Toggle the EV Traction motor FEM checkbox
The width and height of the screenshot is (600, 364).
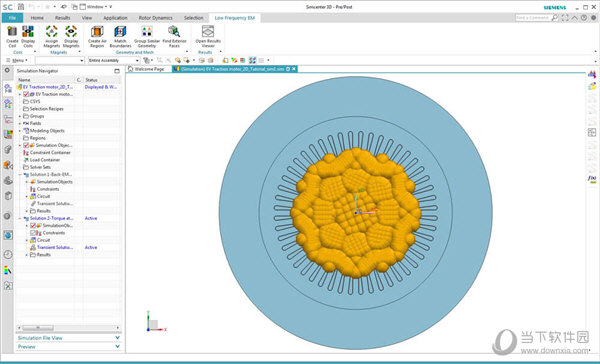(26, 94)
